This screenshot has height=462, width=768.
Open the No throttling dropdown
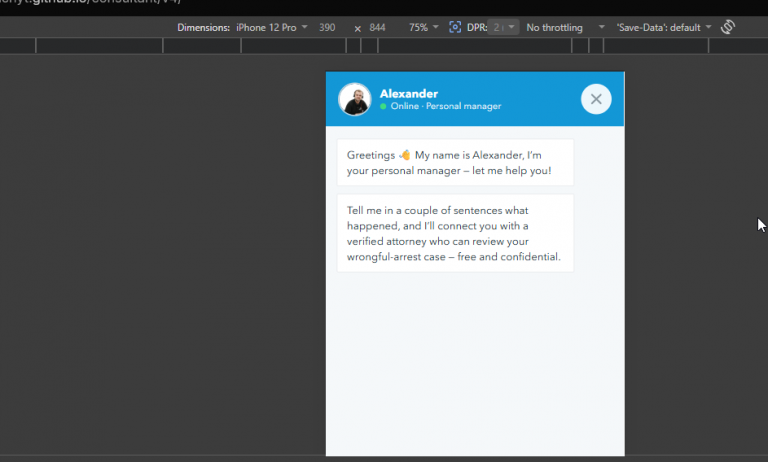[565, 27]
